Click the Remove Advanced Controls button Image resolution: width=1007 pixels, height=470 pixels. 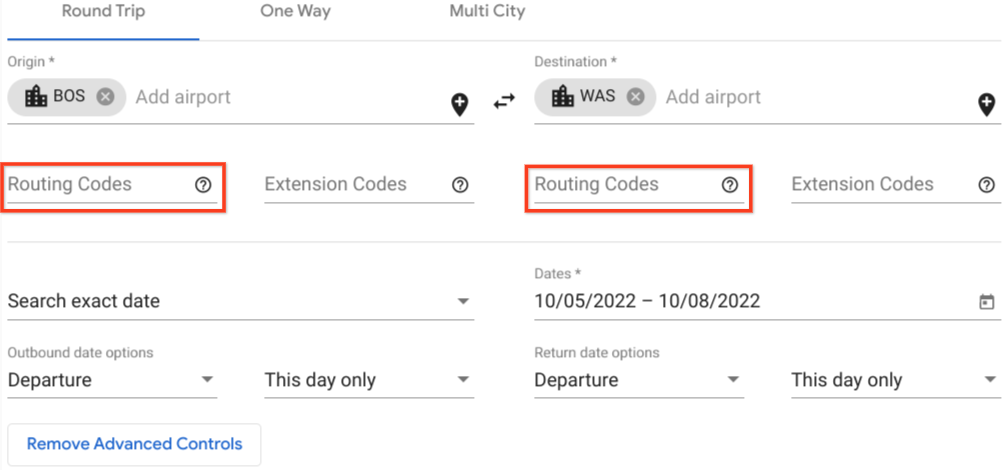[134, 444]
